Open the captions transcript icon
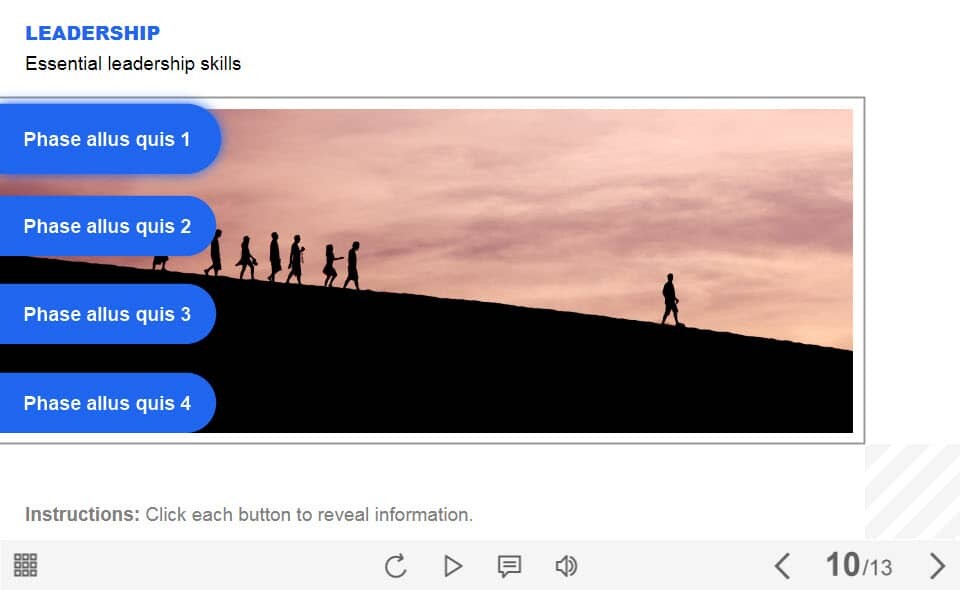 coord(509,566)
